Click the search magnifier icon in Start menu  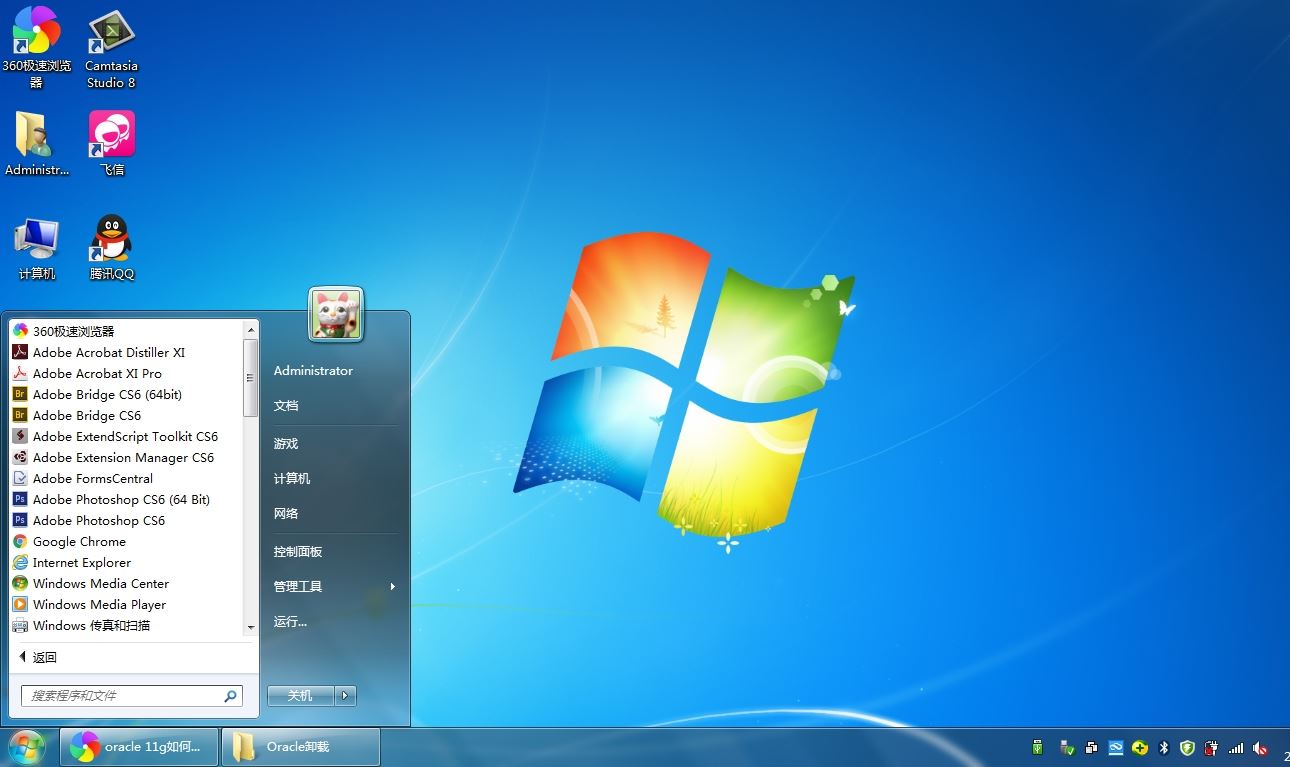[230, 696]
